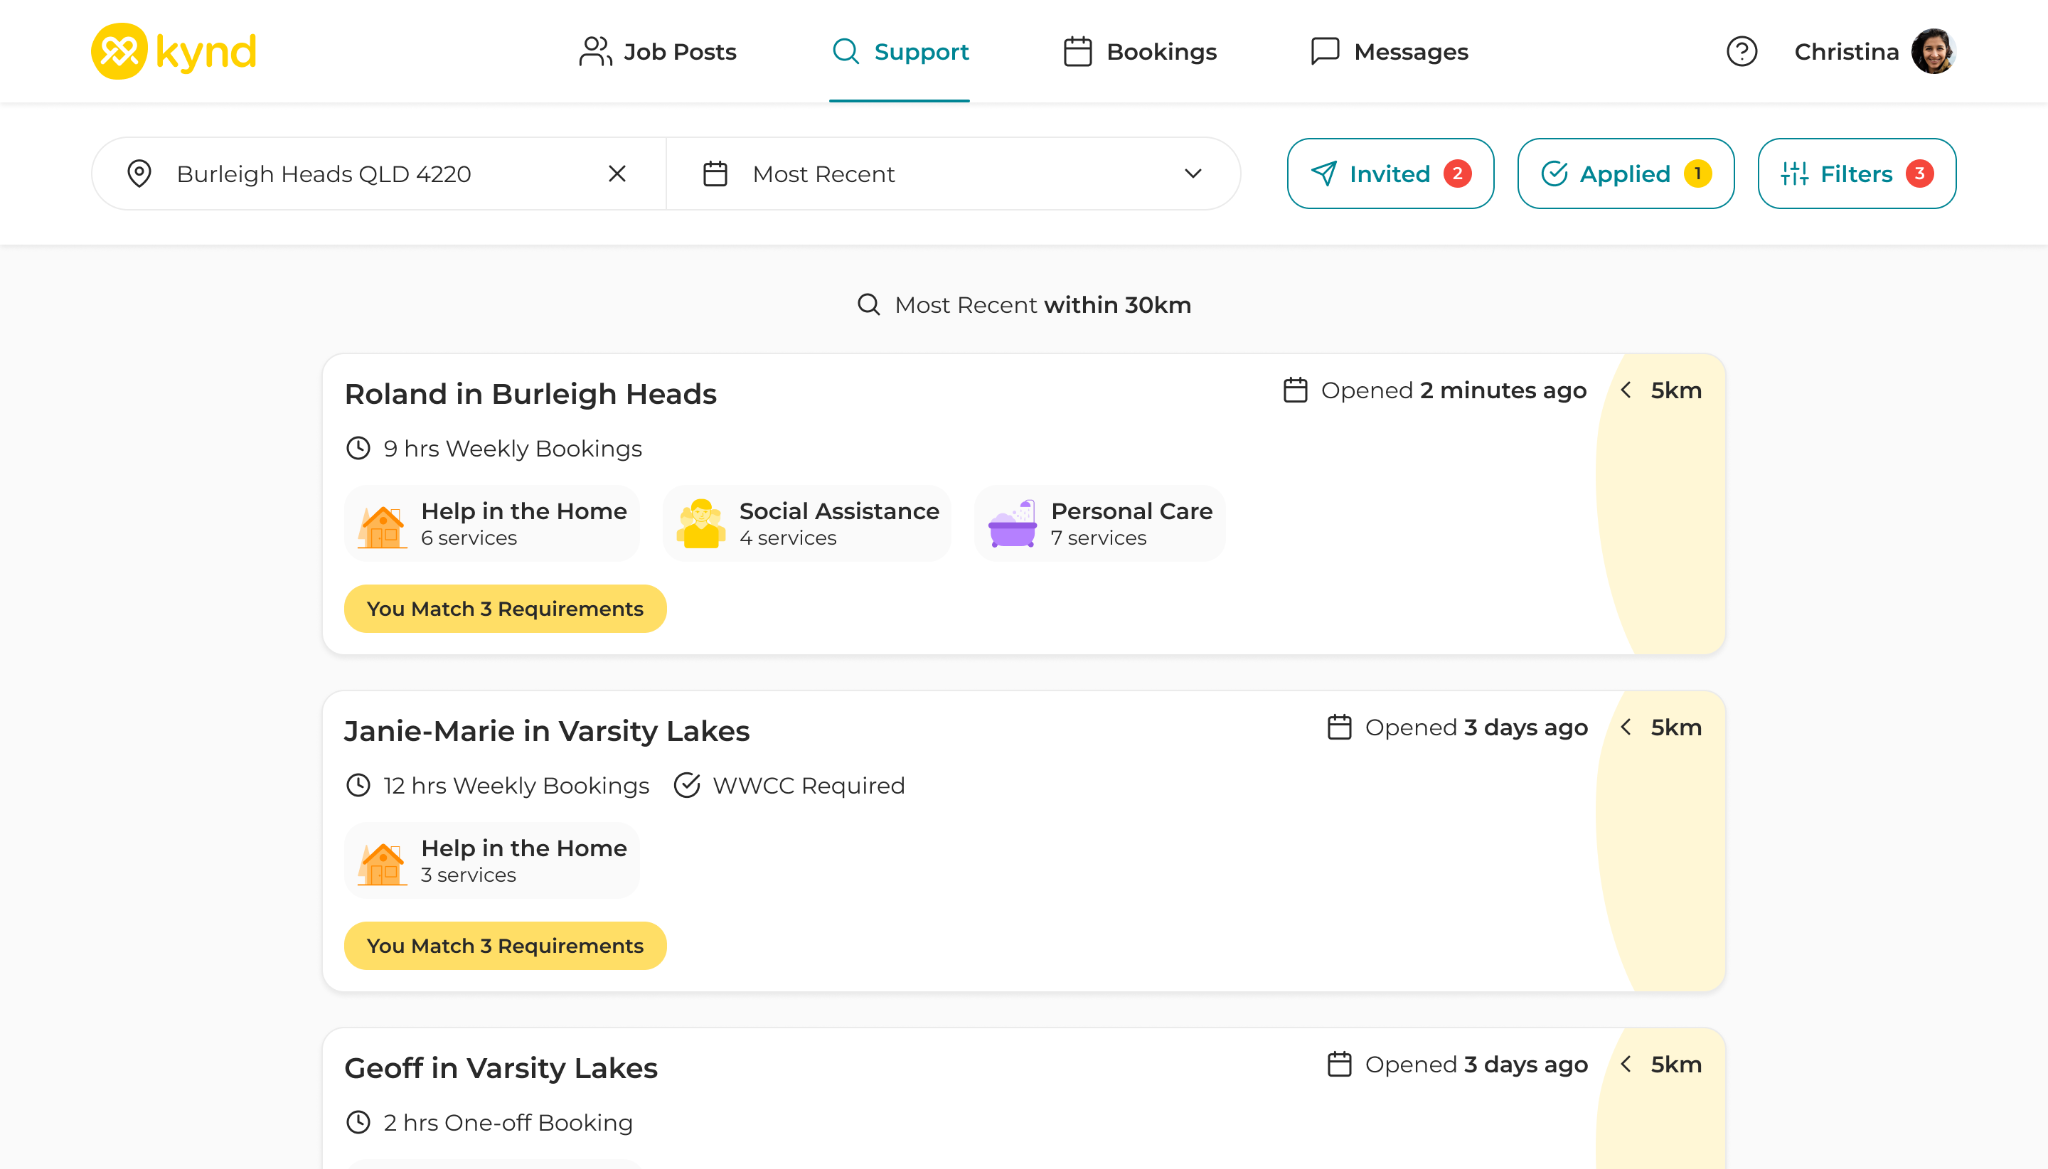Expand the 5km chevron on Janie-Marie's card
Viewport: 2048px width, 1169px height.
[x=1626, y=727]
